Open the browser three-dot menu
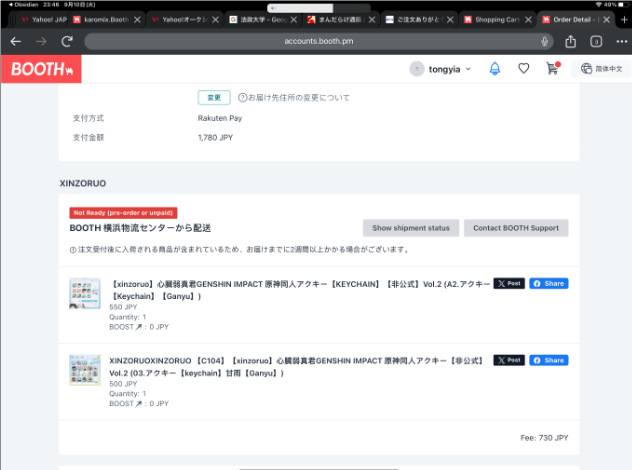 622,41
